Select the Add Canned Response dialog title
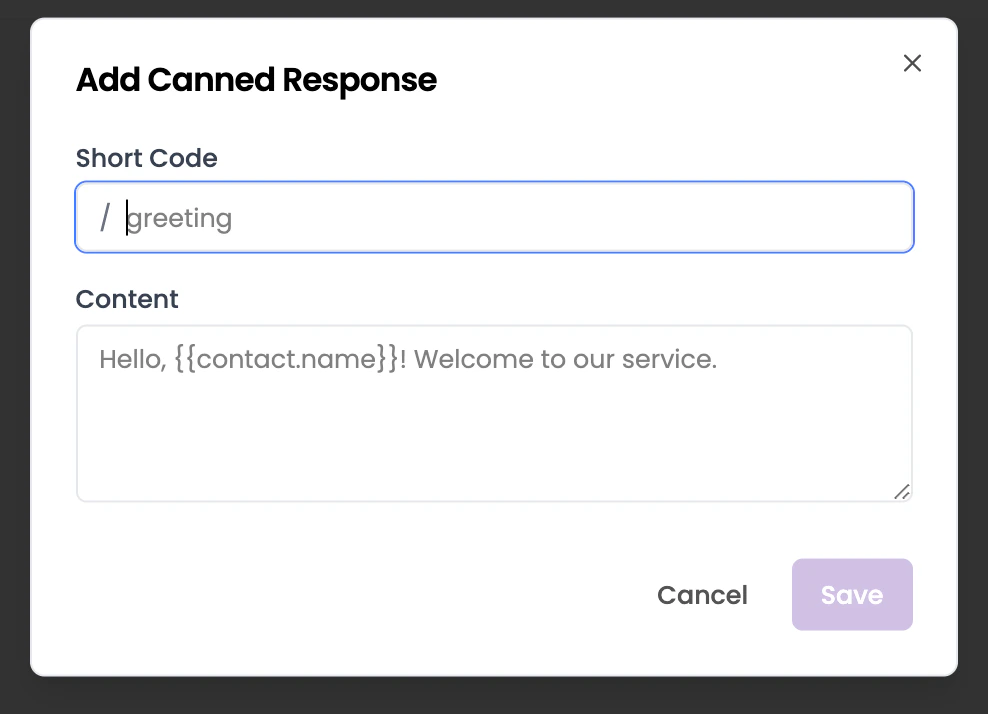The height and width of the screenshot is (714, 988). 256,80
